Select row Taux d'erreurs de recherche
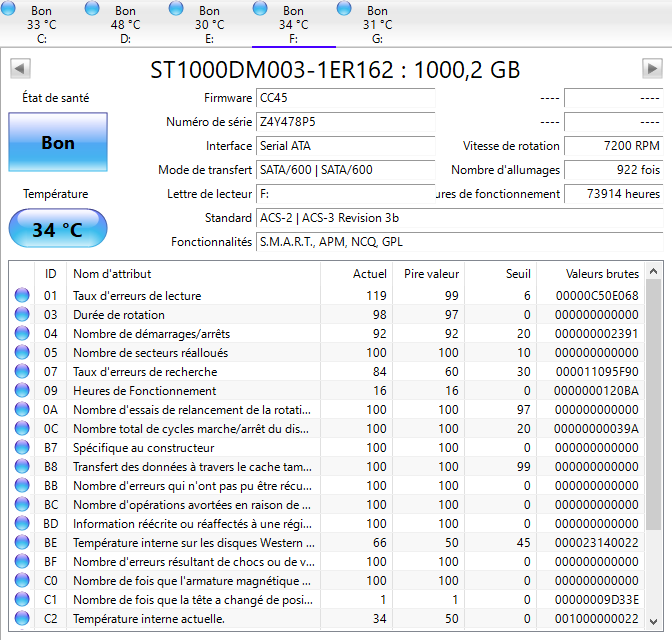Viewport: 672px width, 640px height. point(327,371)
